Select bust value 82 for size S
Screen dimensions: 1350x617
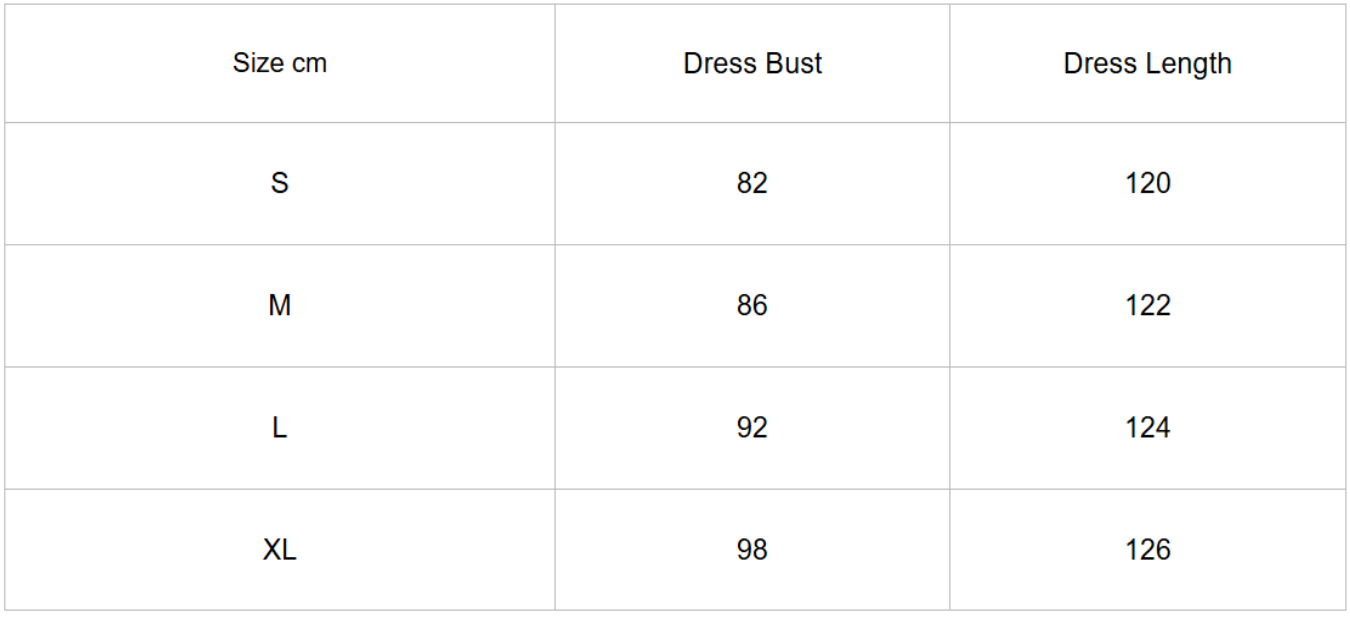click(752, 183)
